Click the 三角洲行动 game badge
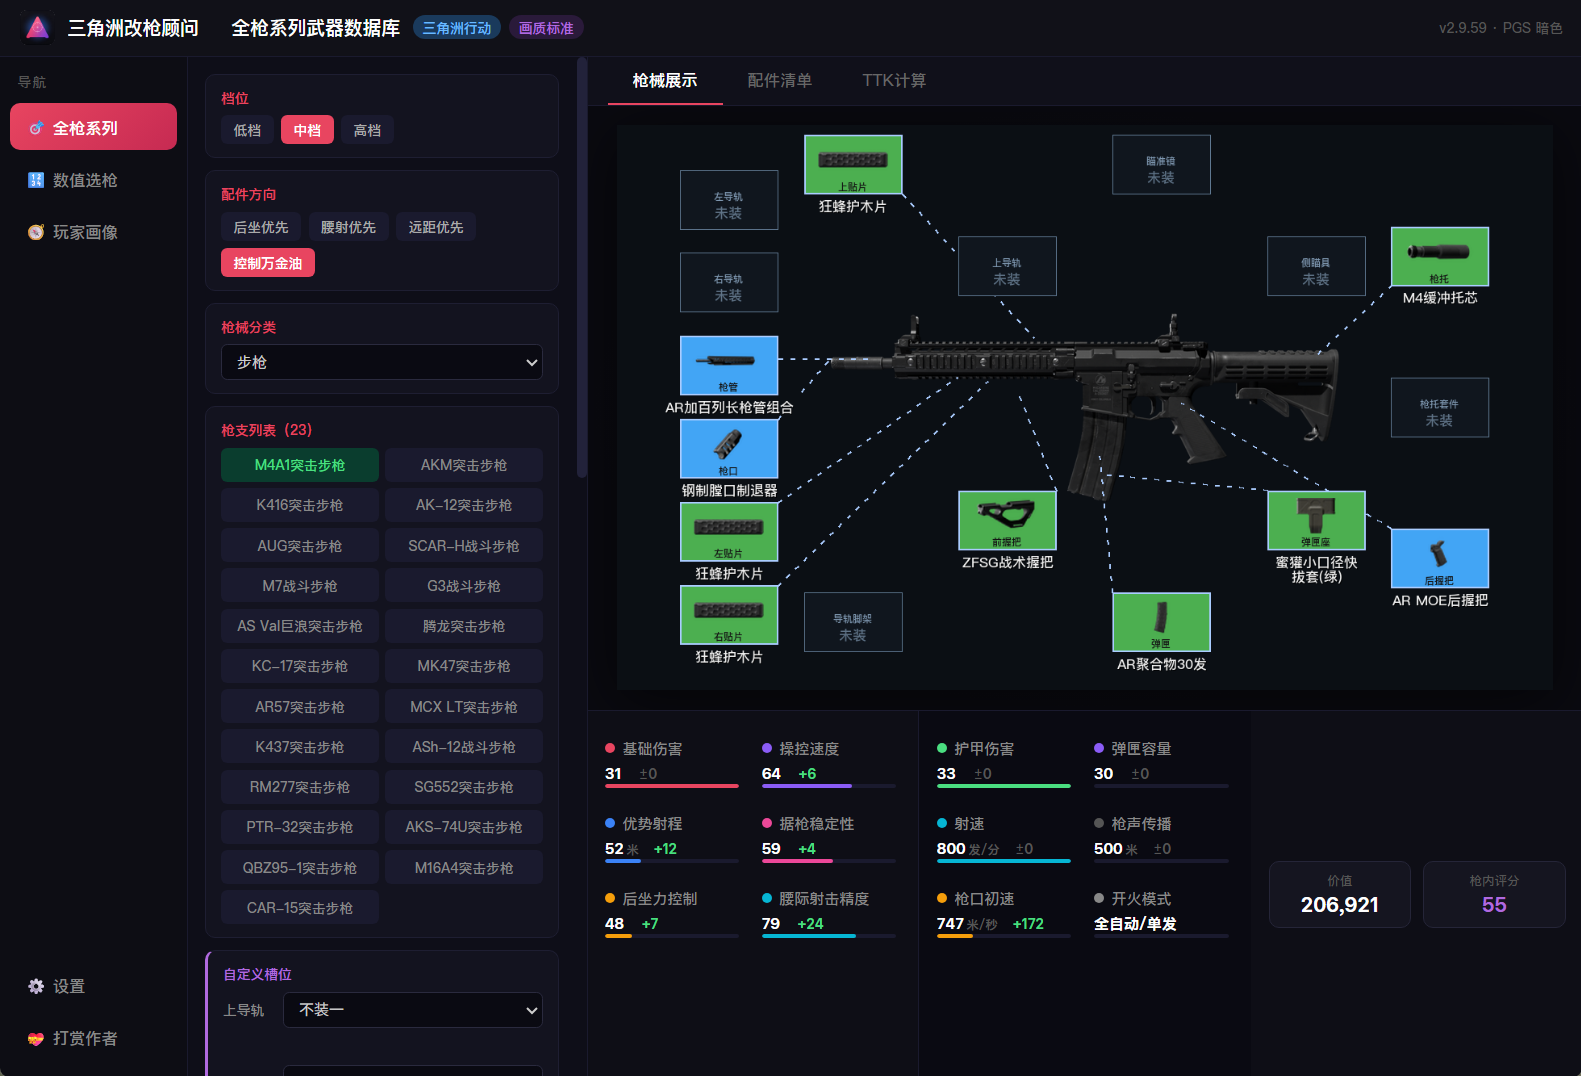Screen dimensions: 1581x1076 pyautogui.click(x=457, y=28)
